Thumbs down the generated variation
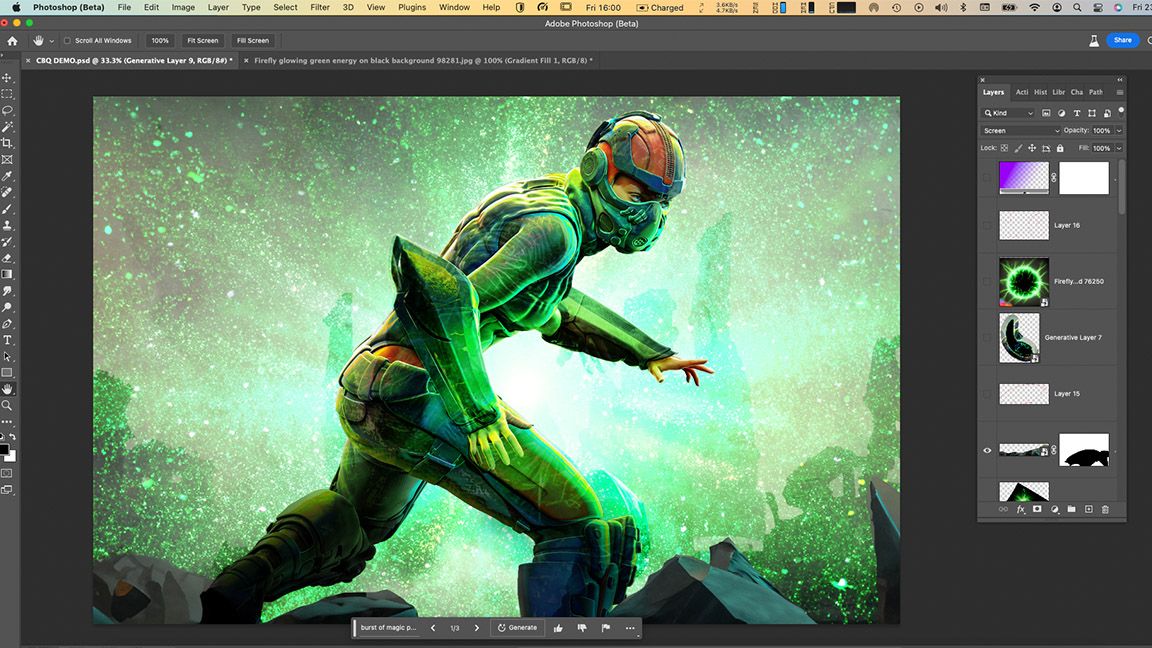This screenshot has width=1152, height=648. [582, 628]
